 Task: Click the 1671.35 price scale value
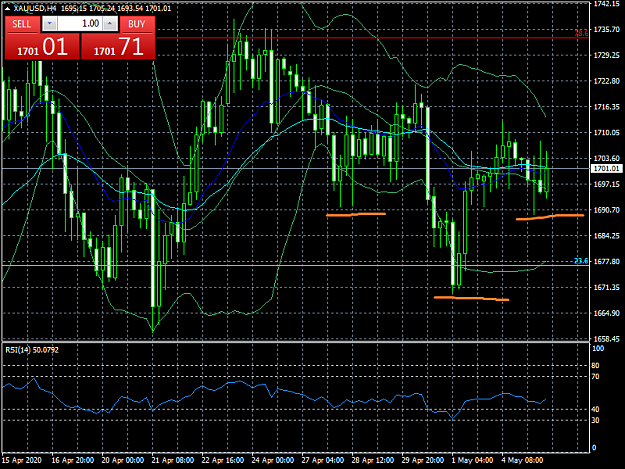606,287
